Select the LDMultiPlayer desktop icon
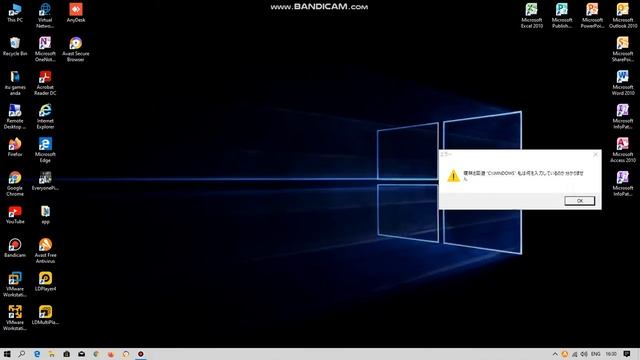 (45, 315)
